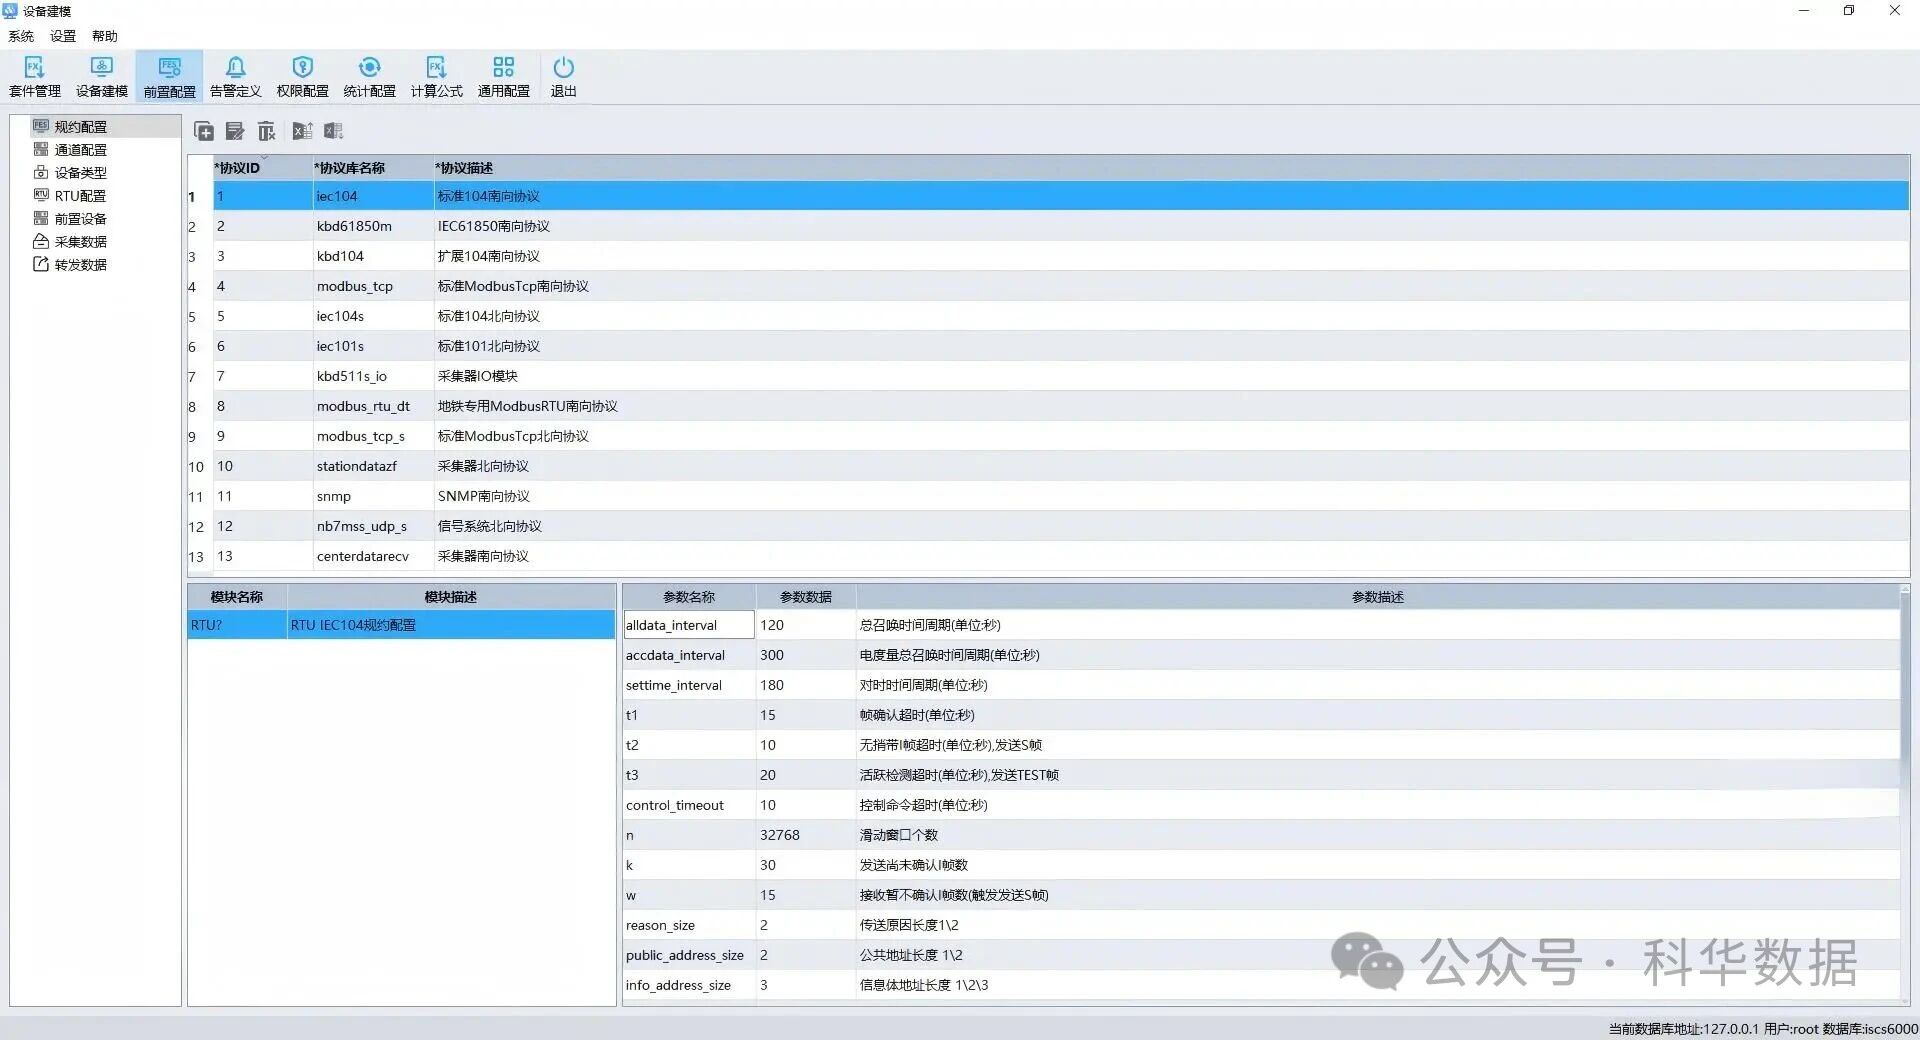Select the modbus_tcp protocol row
This screenshot has width=1920, height=1040.
(355, 286)
